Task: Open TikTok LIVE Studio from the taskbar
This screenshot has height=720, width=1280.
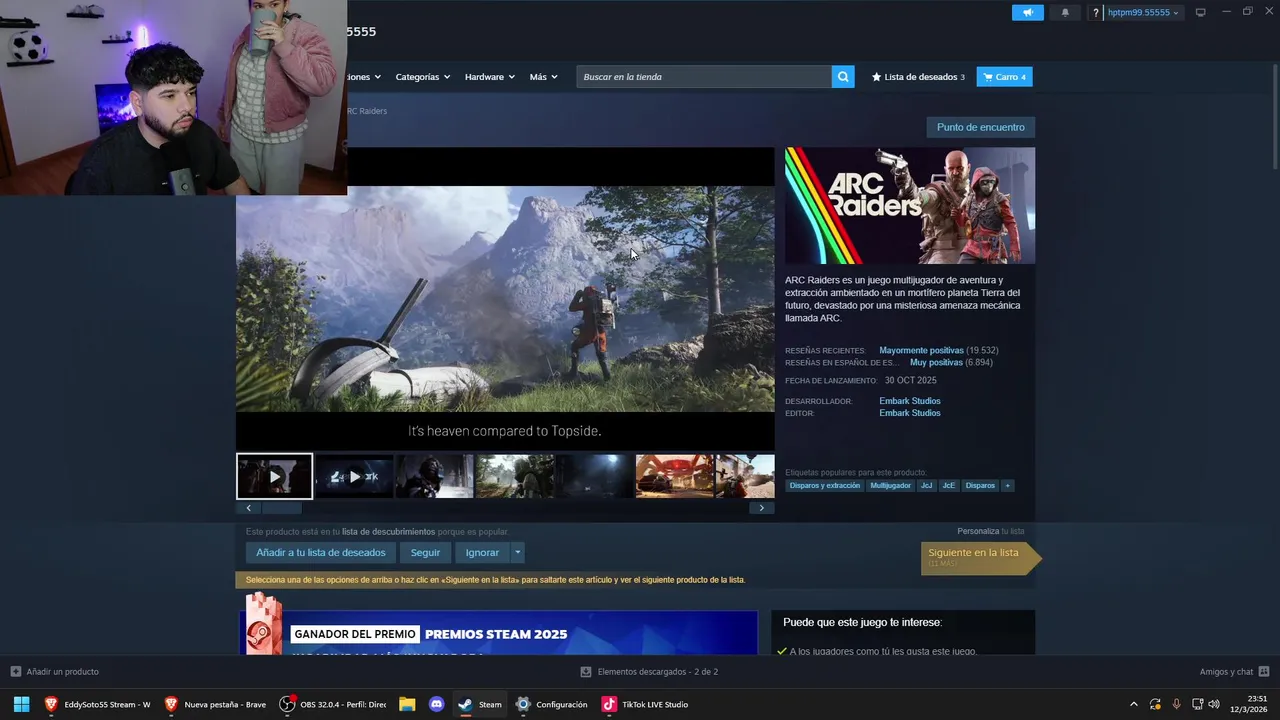Action: pos(645,704)
